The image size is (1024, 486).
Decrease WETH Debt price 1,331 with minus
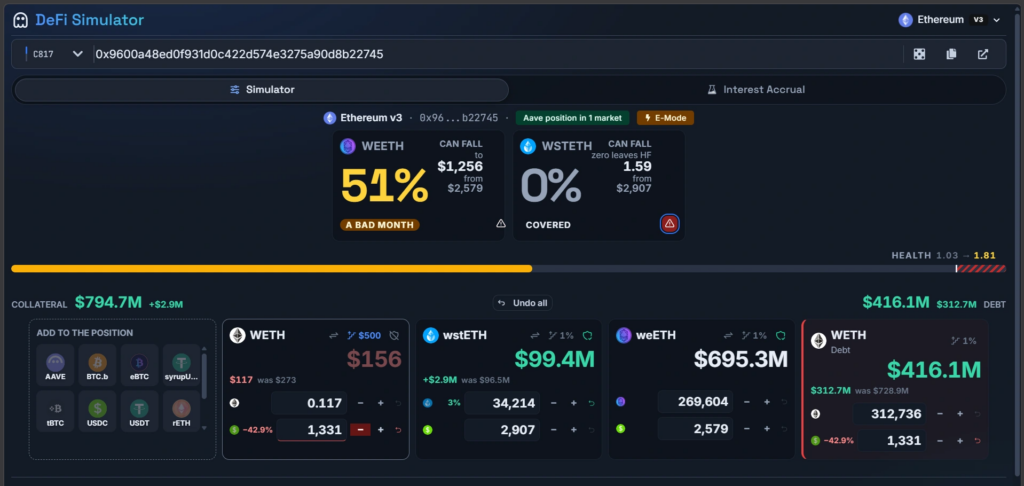(940, 440)
